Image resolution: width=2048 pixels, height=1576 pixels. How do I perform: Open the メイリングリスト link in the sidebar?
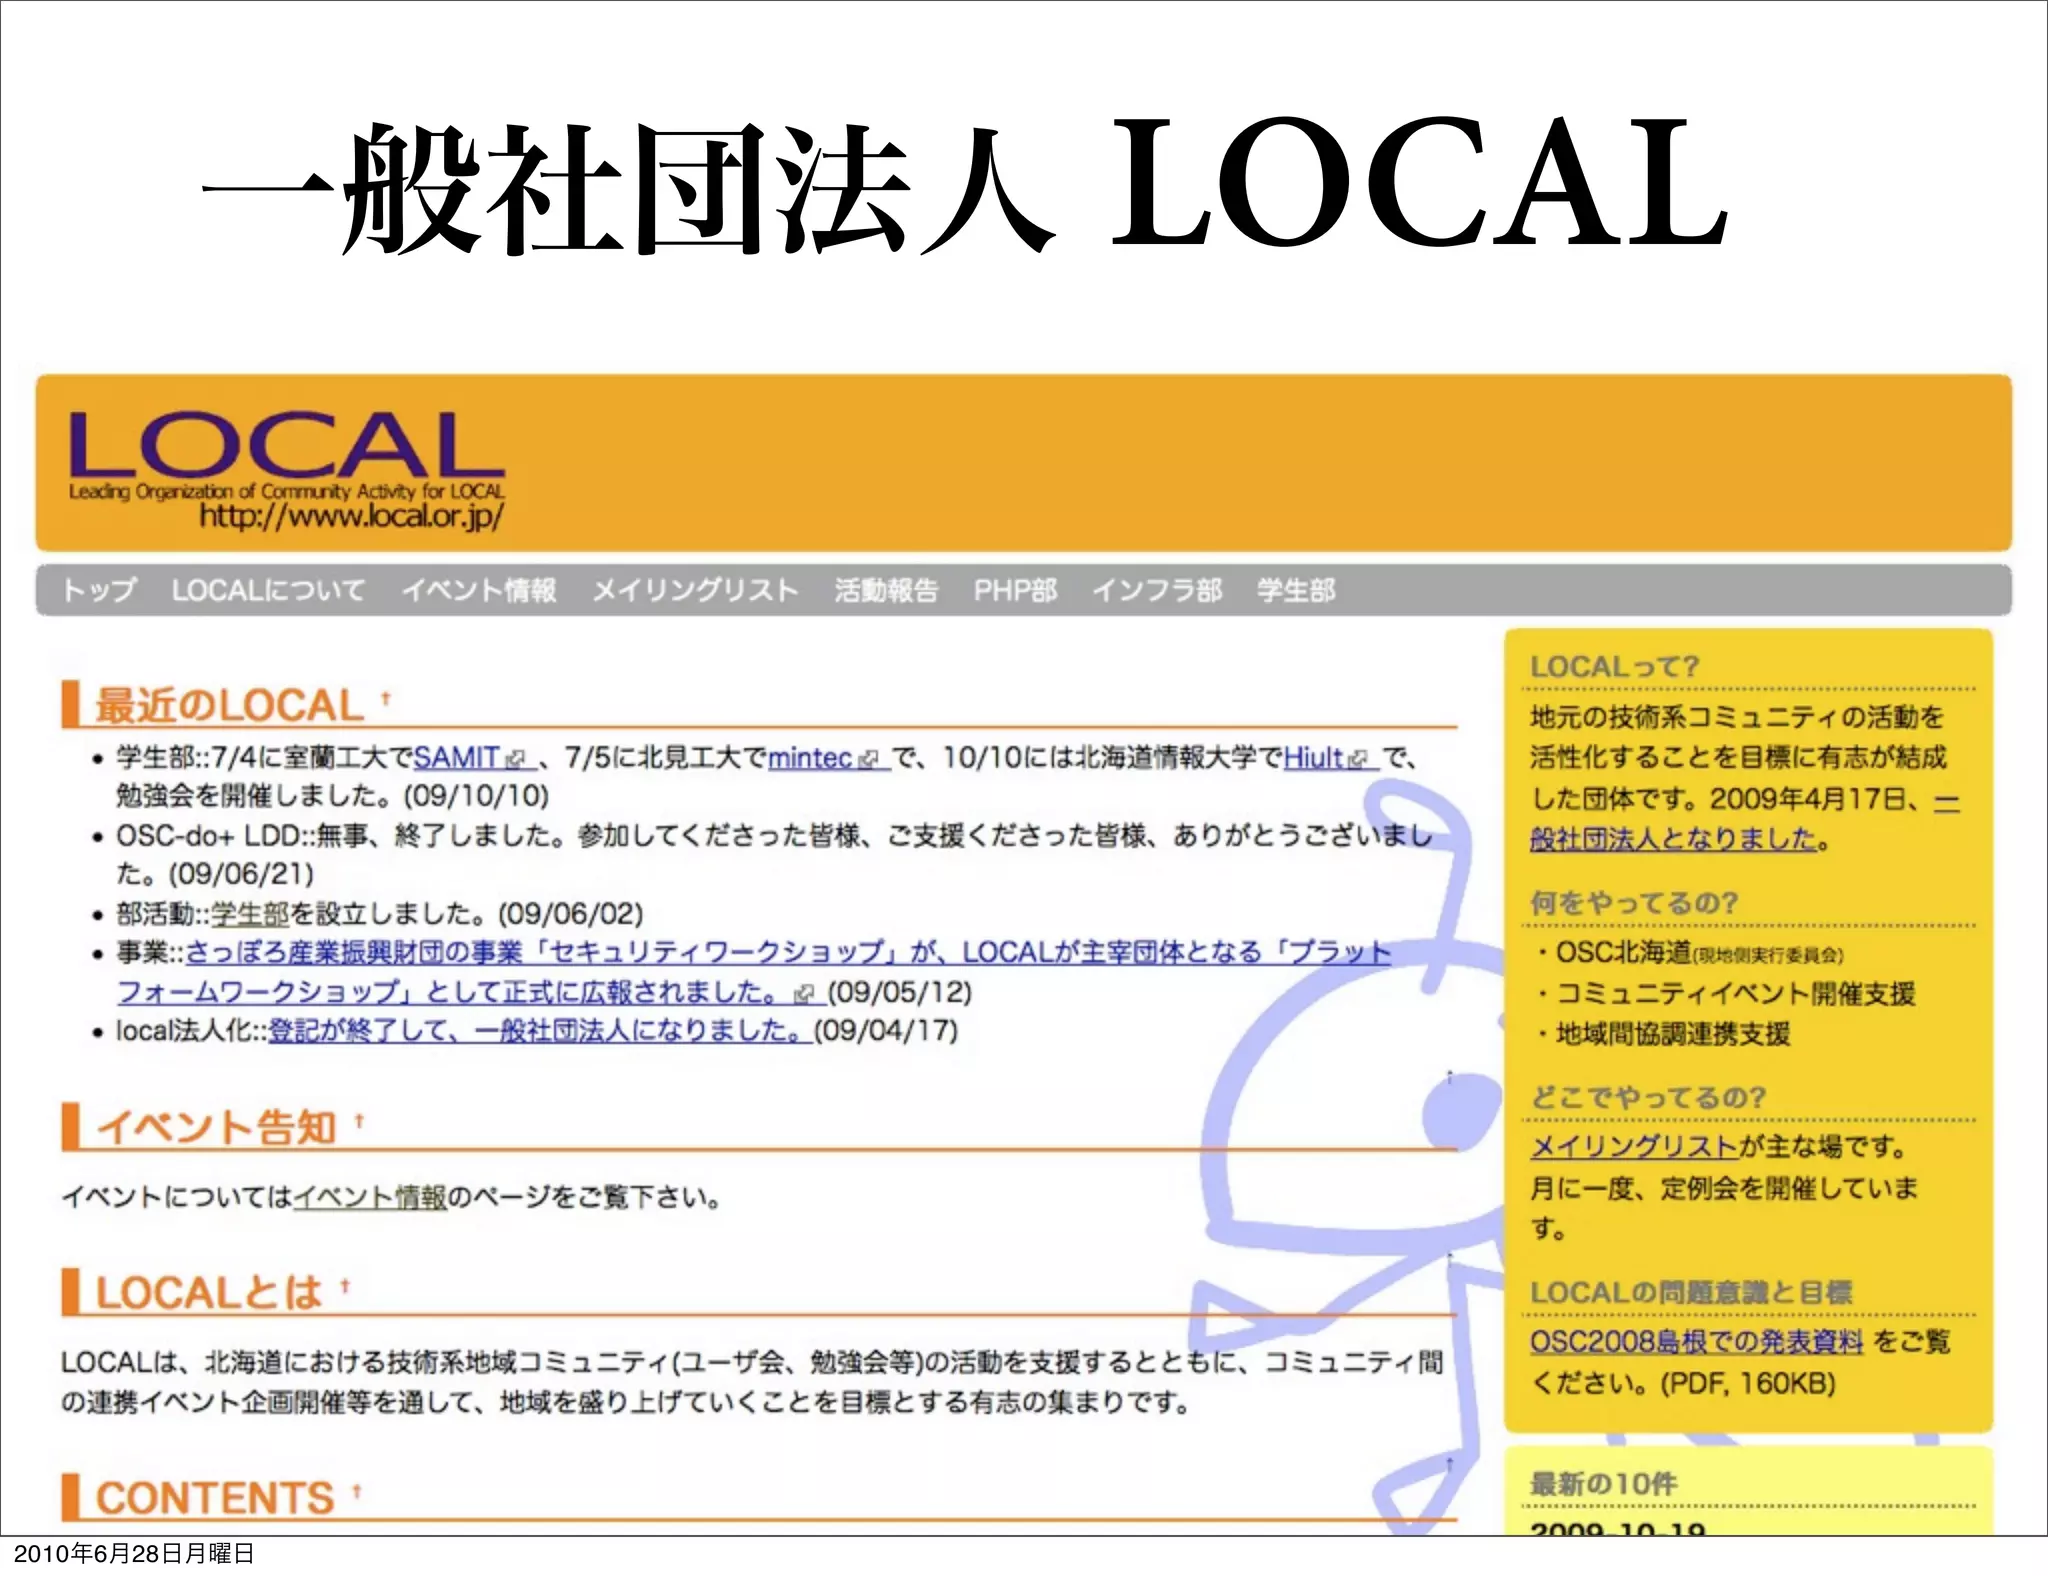click(1634, 1147)
